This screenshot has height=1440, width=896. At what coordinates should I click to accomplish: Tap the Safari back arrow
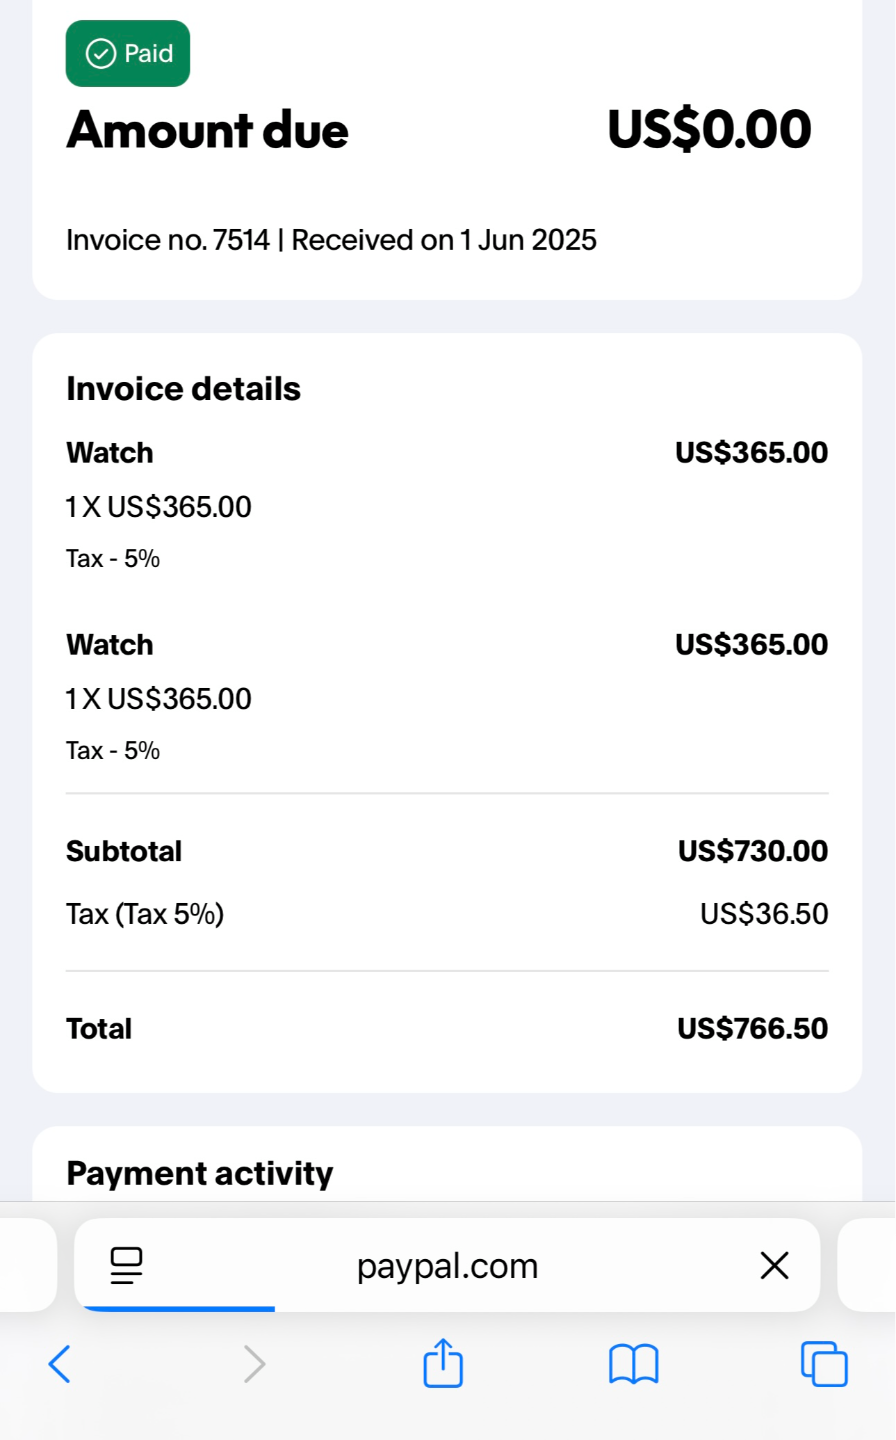tap(60, 1364)
